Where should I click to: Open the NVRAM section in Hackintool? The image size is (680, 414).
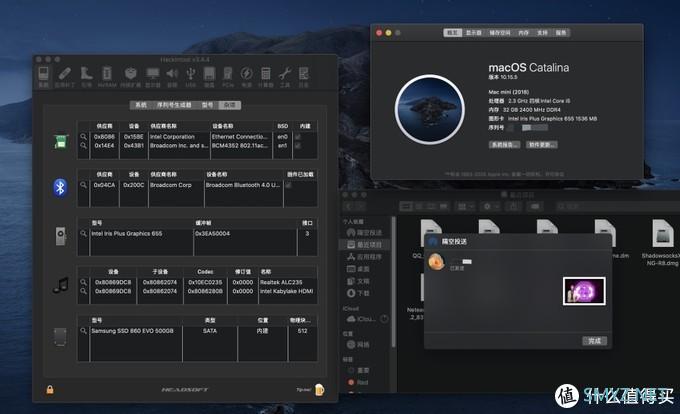point(107,77)
